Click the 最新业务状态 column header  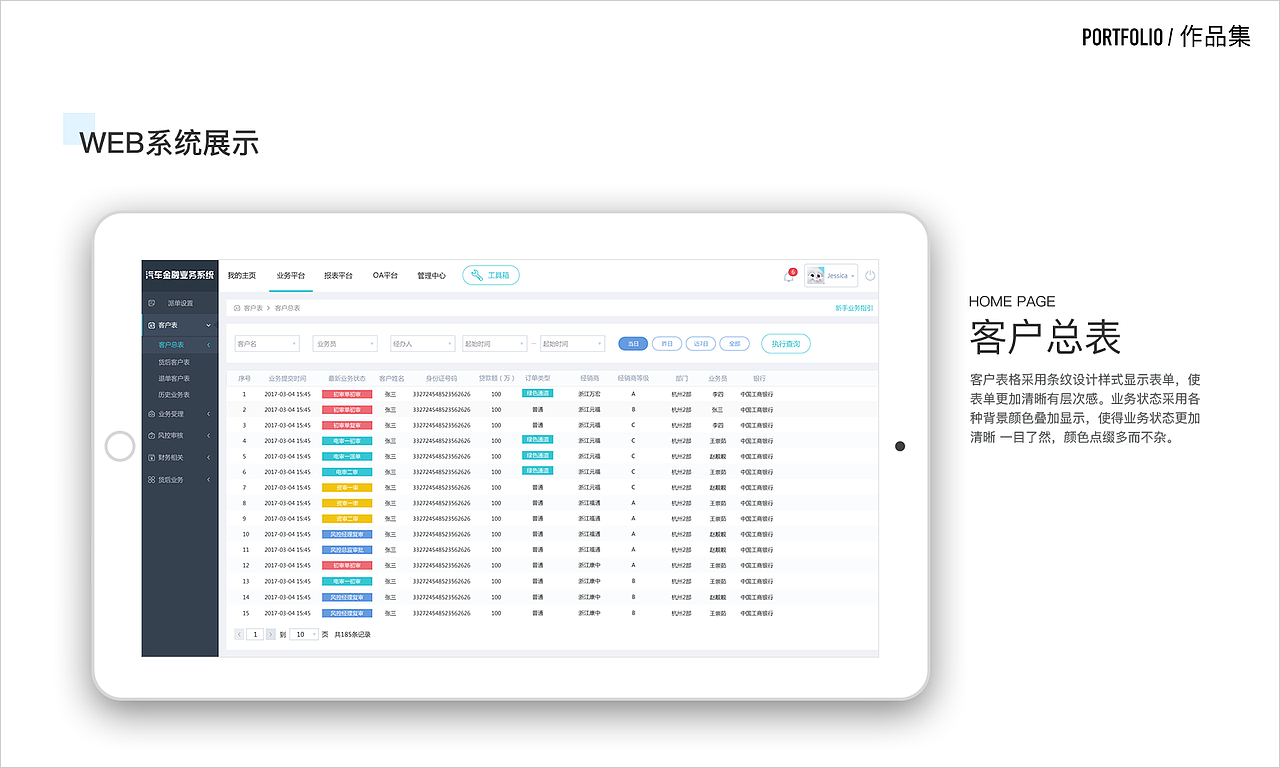347,378
